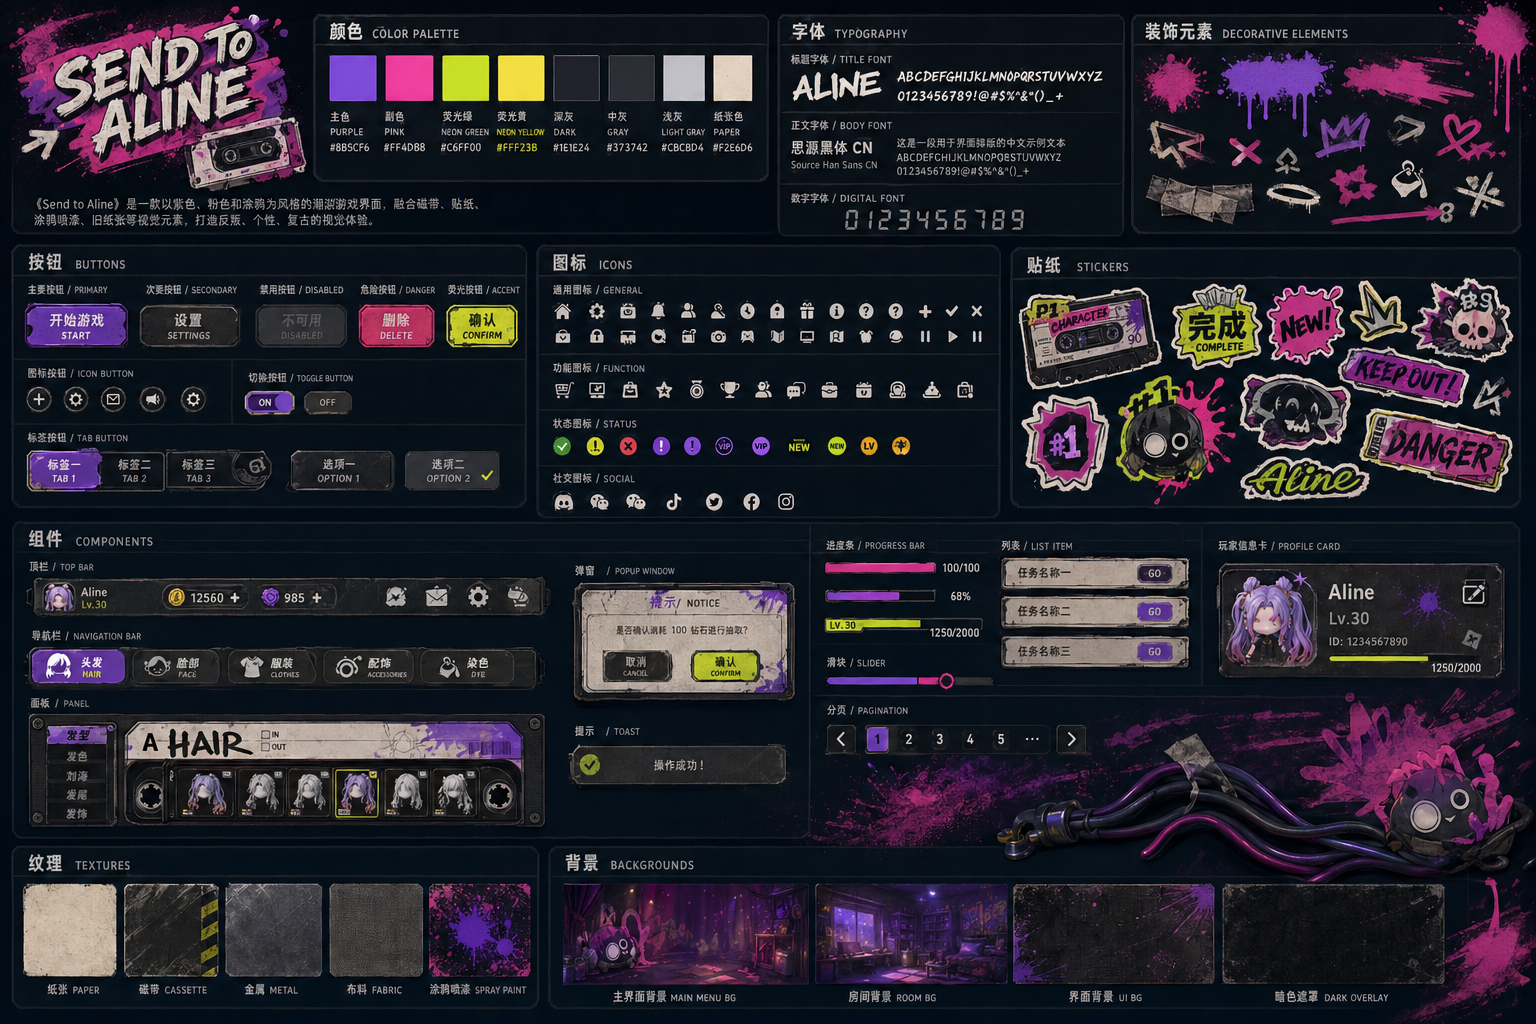The width and height of the screenshot is (1536, 1024).
Task: Pick the Neon Green #C6FF00 swatch
Action: 465,78
